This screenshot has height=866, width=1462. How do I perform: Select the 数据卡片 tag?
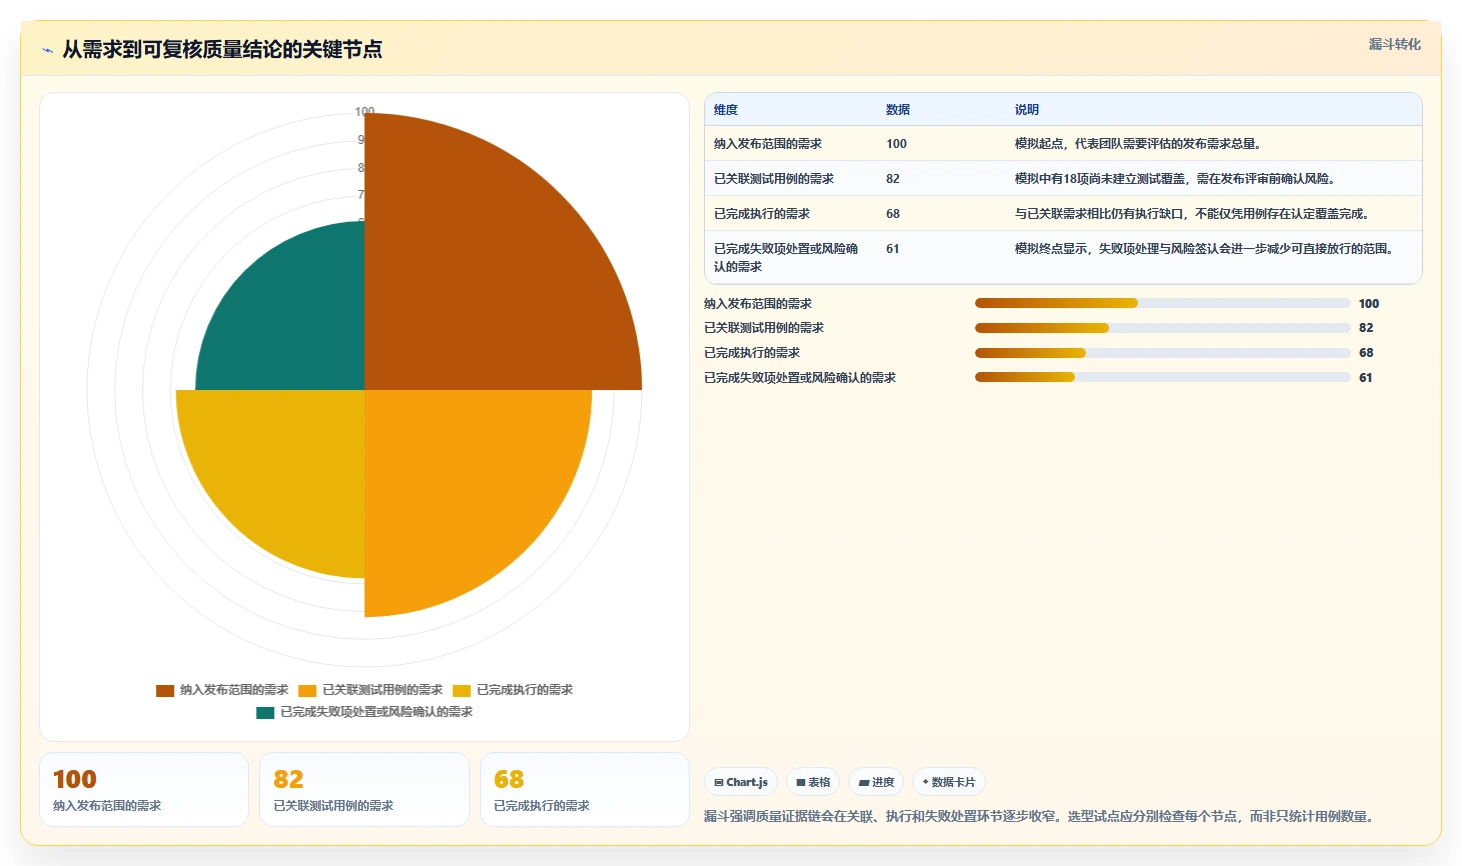949,782
